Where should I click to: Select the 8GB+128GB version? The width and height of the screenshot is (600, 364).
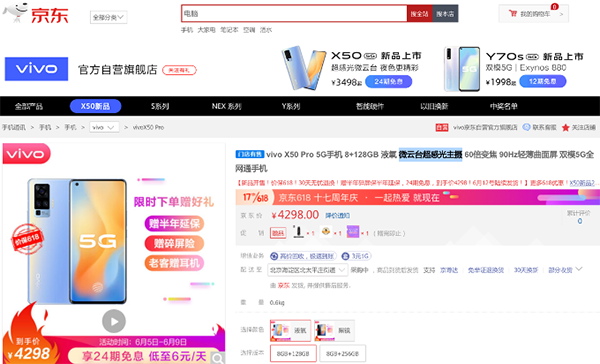[293, 354]
